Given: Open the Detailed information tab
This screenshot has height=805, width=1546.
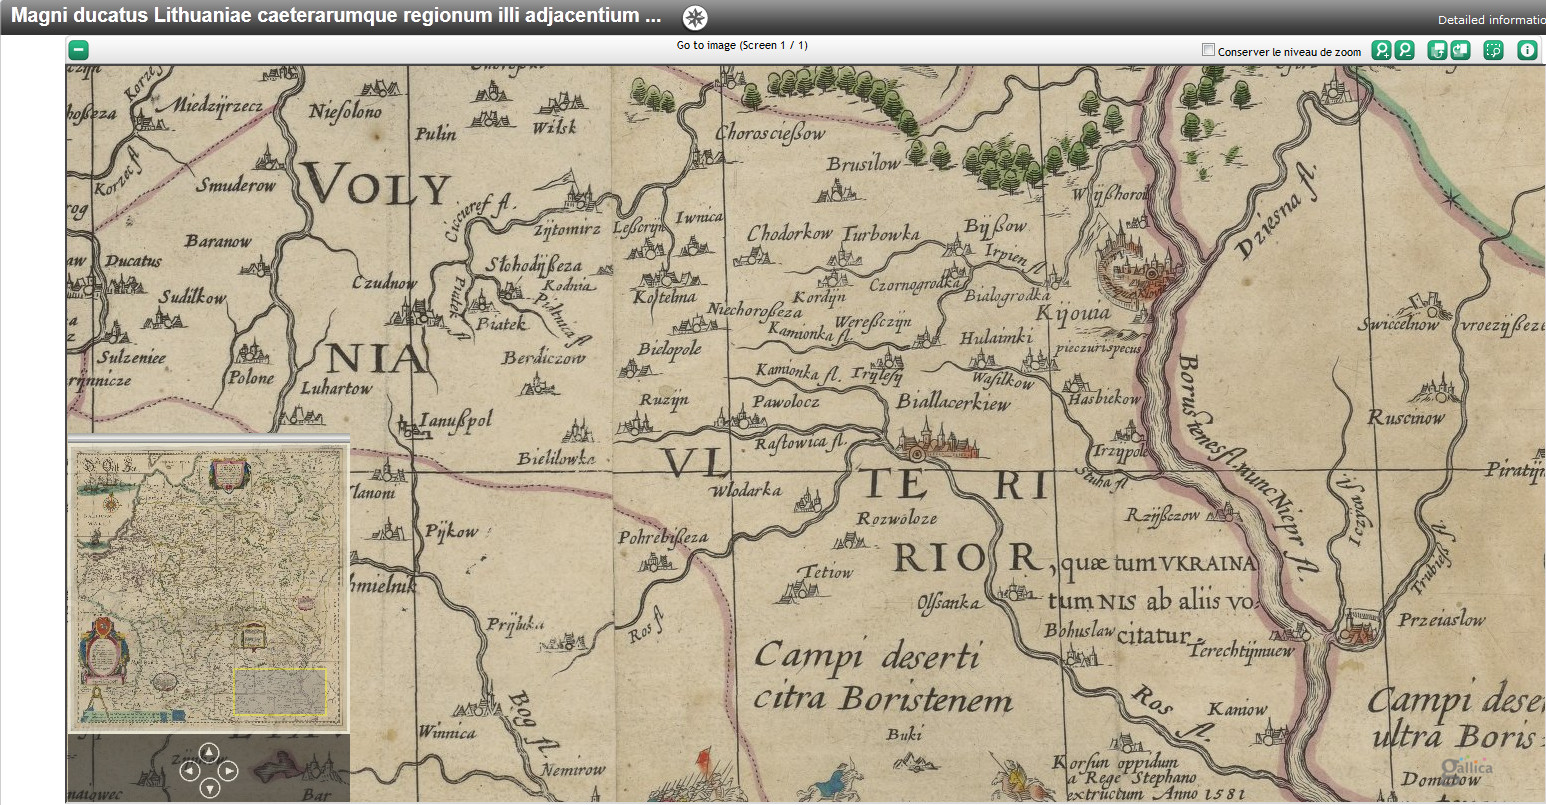Looking at the screenshot, I should pos(1490,20).
